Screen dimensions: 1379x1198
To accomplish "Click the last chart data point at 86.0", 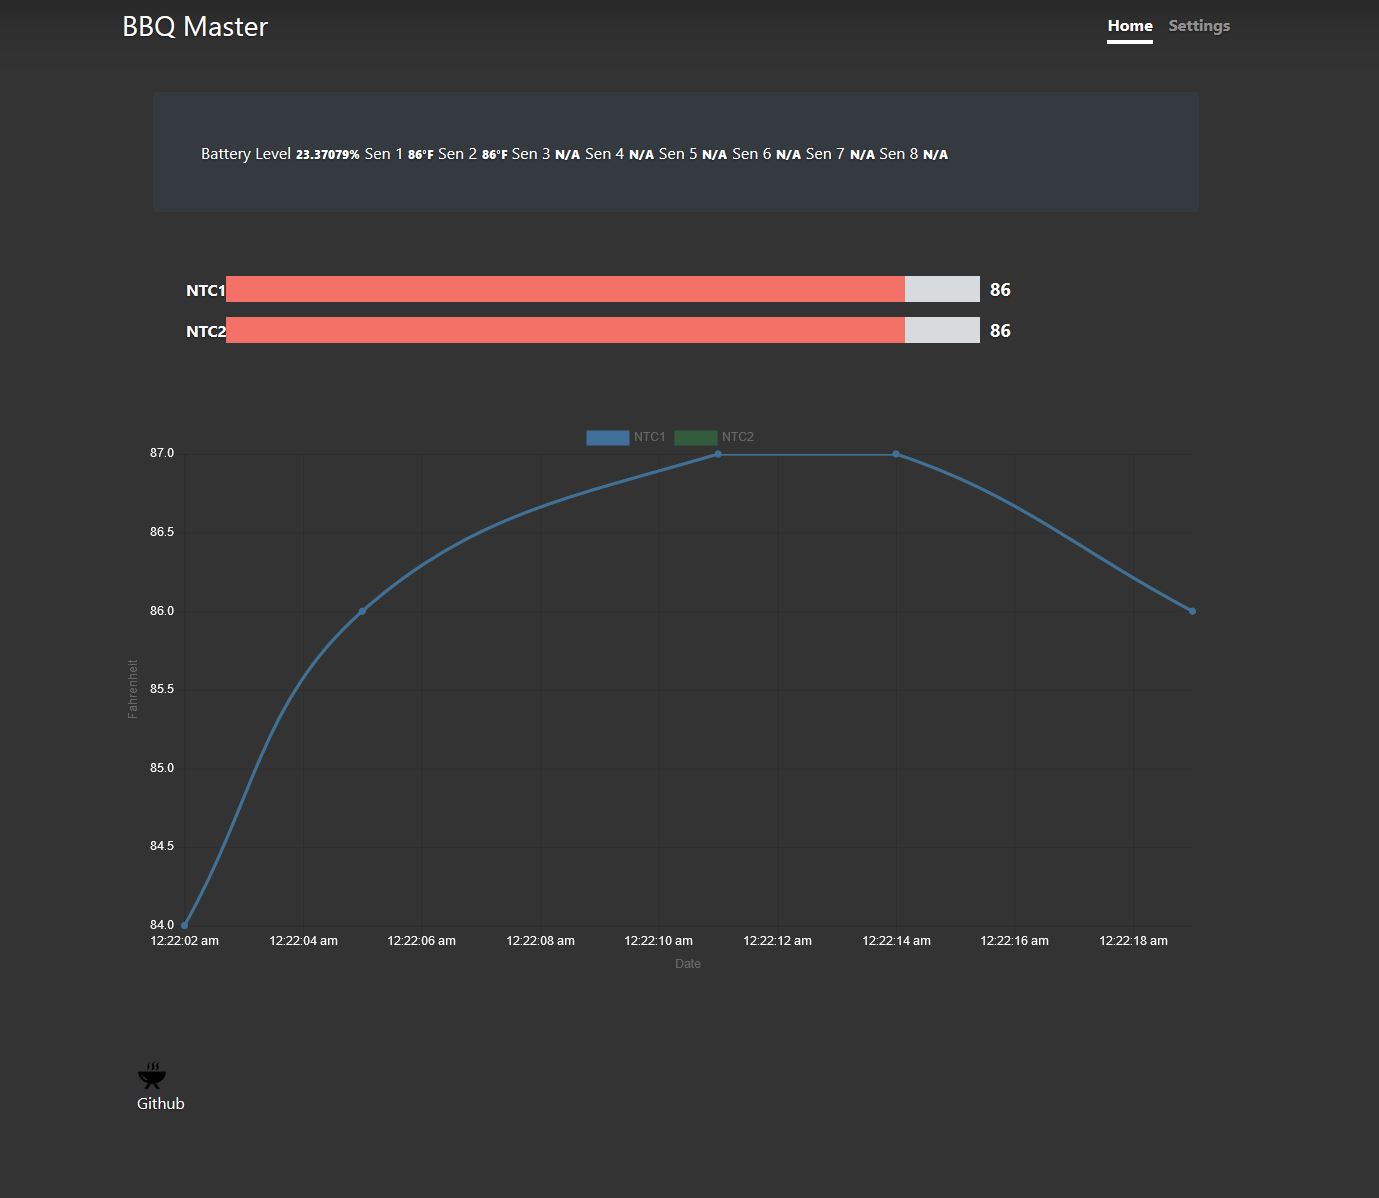I will click(1192, 611).
